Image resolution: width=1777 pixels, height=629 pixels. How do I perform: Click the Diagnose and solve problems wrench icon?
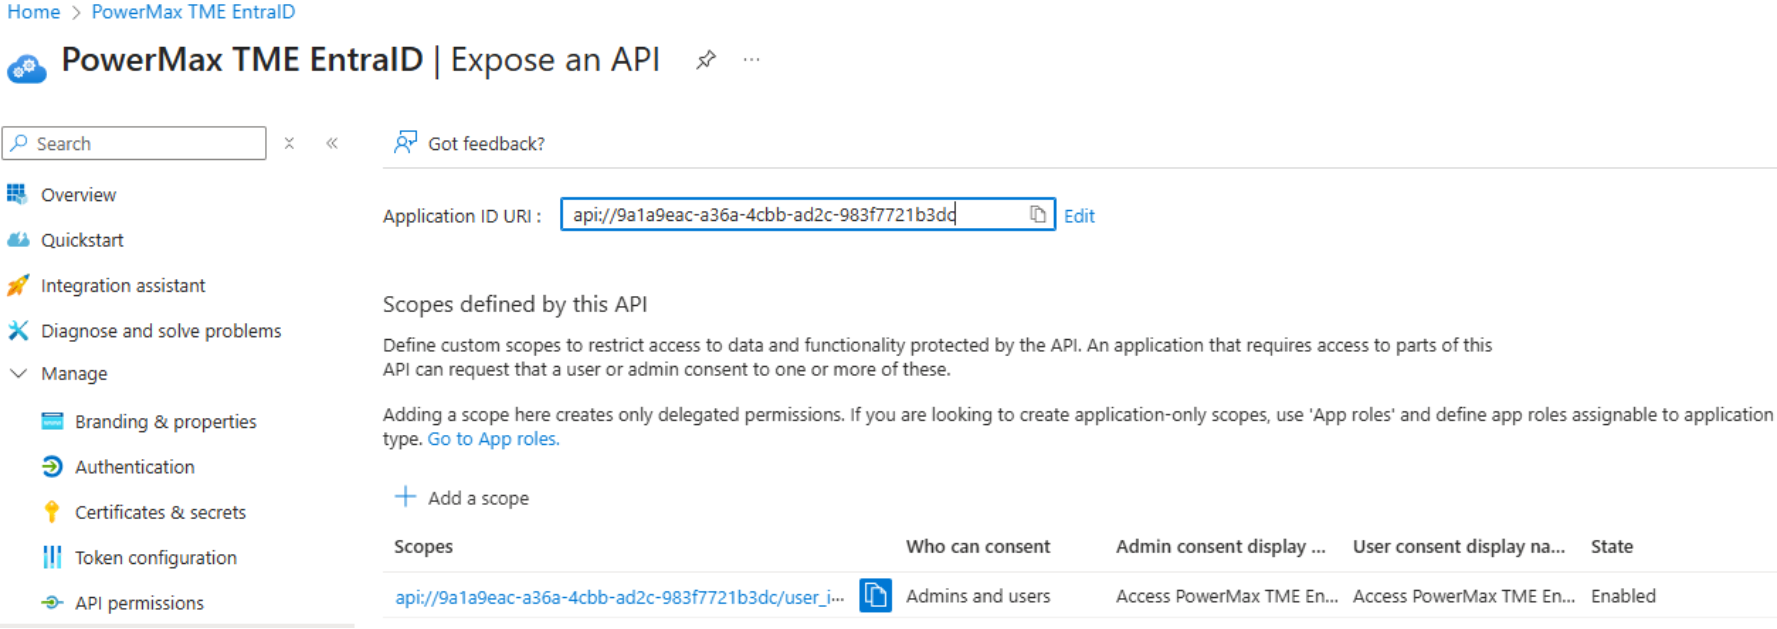(18, 331)
